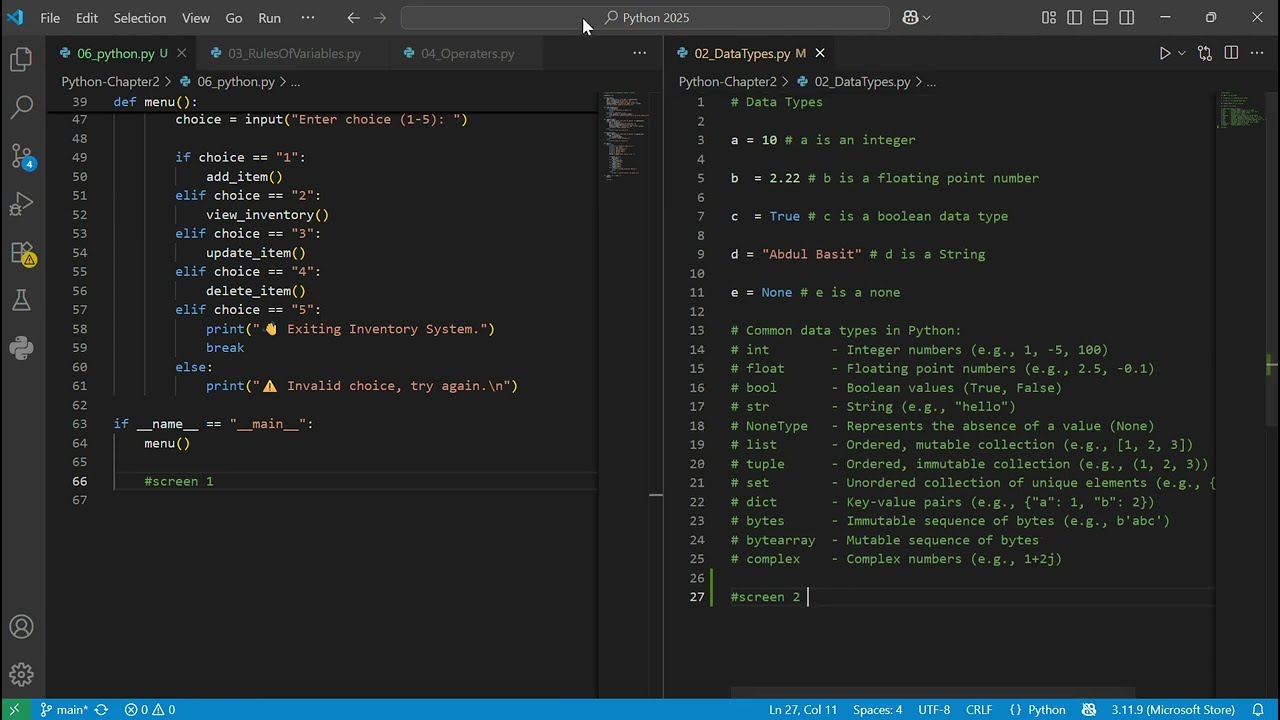
Task: Open the Accounts menu in activity bar
Action: click(x=21, y=627)
